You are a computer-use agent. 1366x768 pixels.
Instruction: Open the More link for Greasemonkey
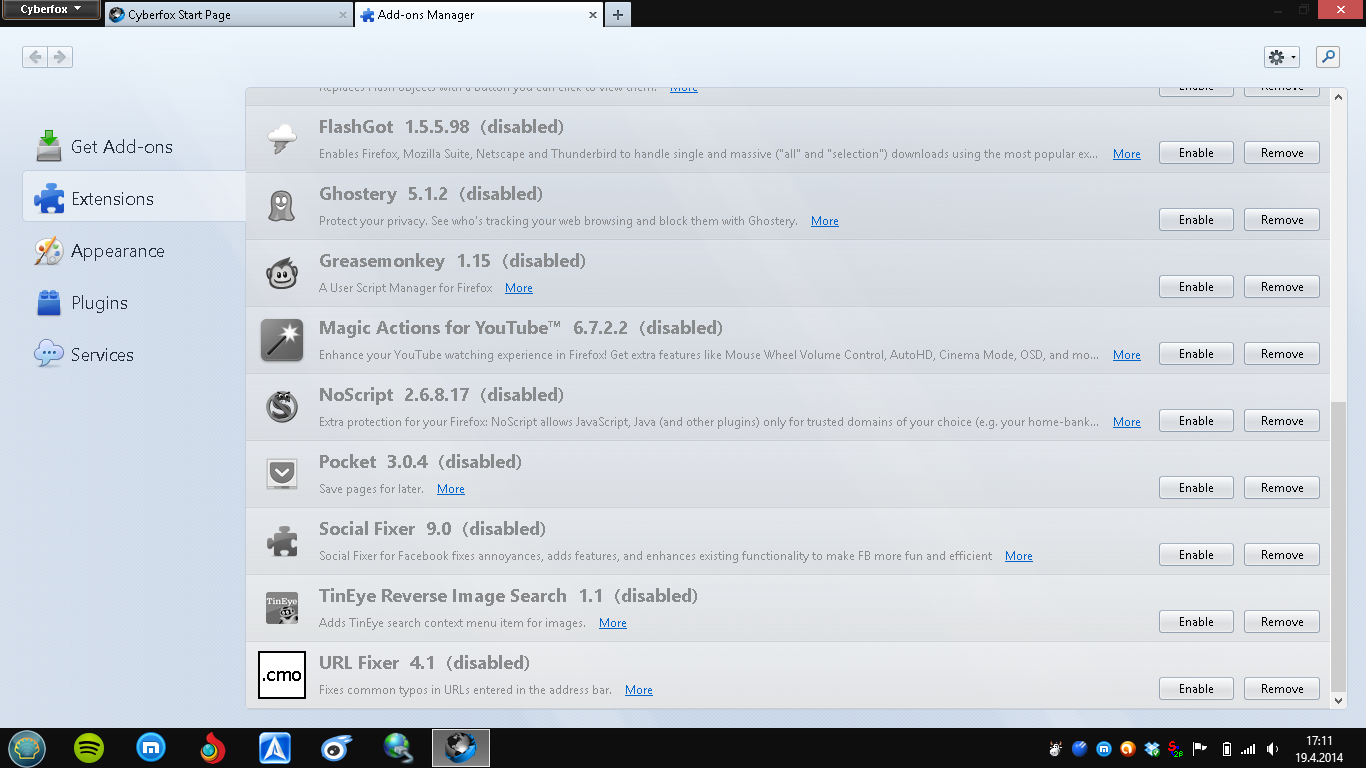519,288
